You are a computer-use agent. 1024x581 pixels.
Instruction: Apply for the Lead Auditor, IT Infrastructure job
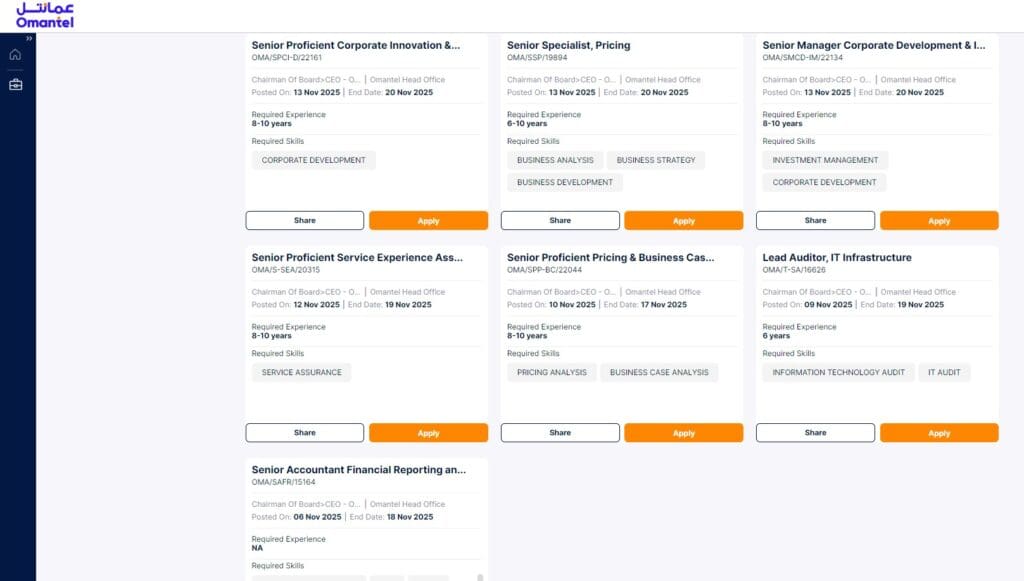click(938, 433)
